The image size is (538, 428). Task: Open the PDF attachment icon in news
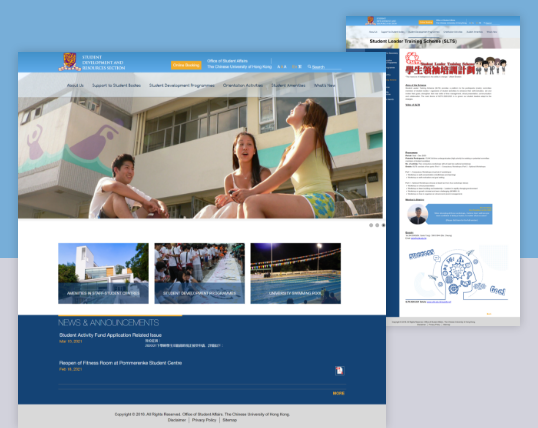point(339,370)
